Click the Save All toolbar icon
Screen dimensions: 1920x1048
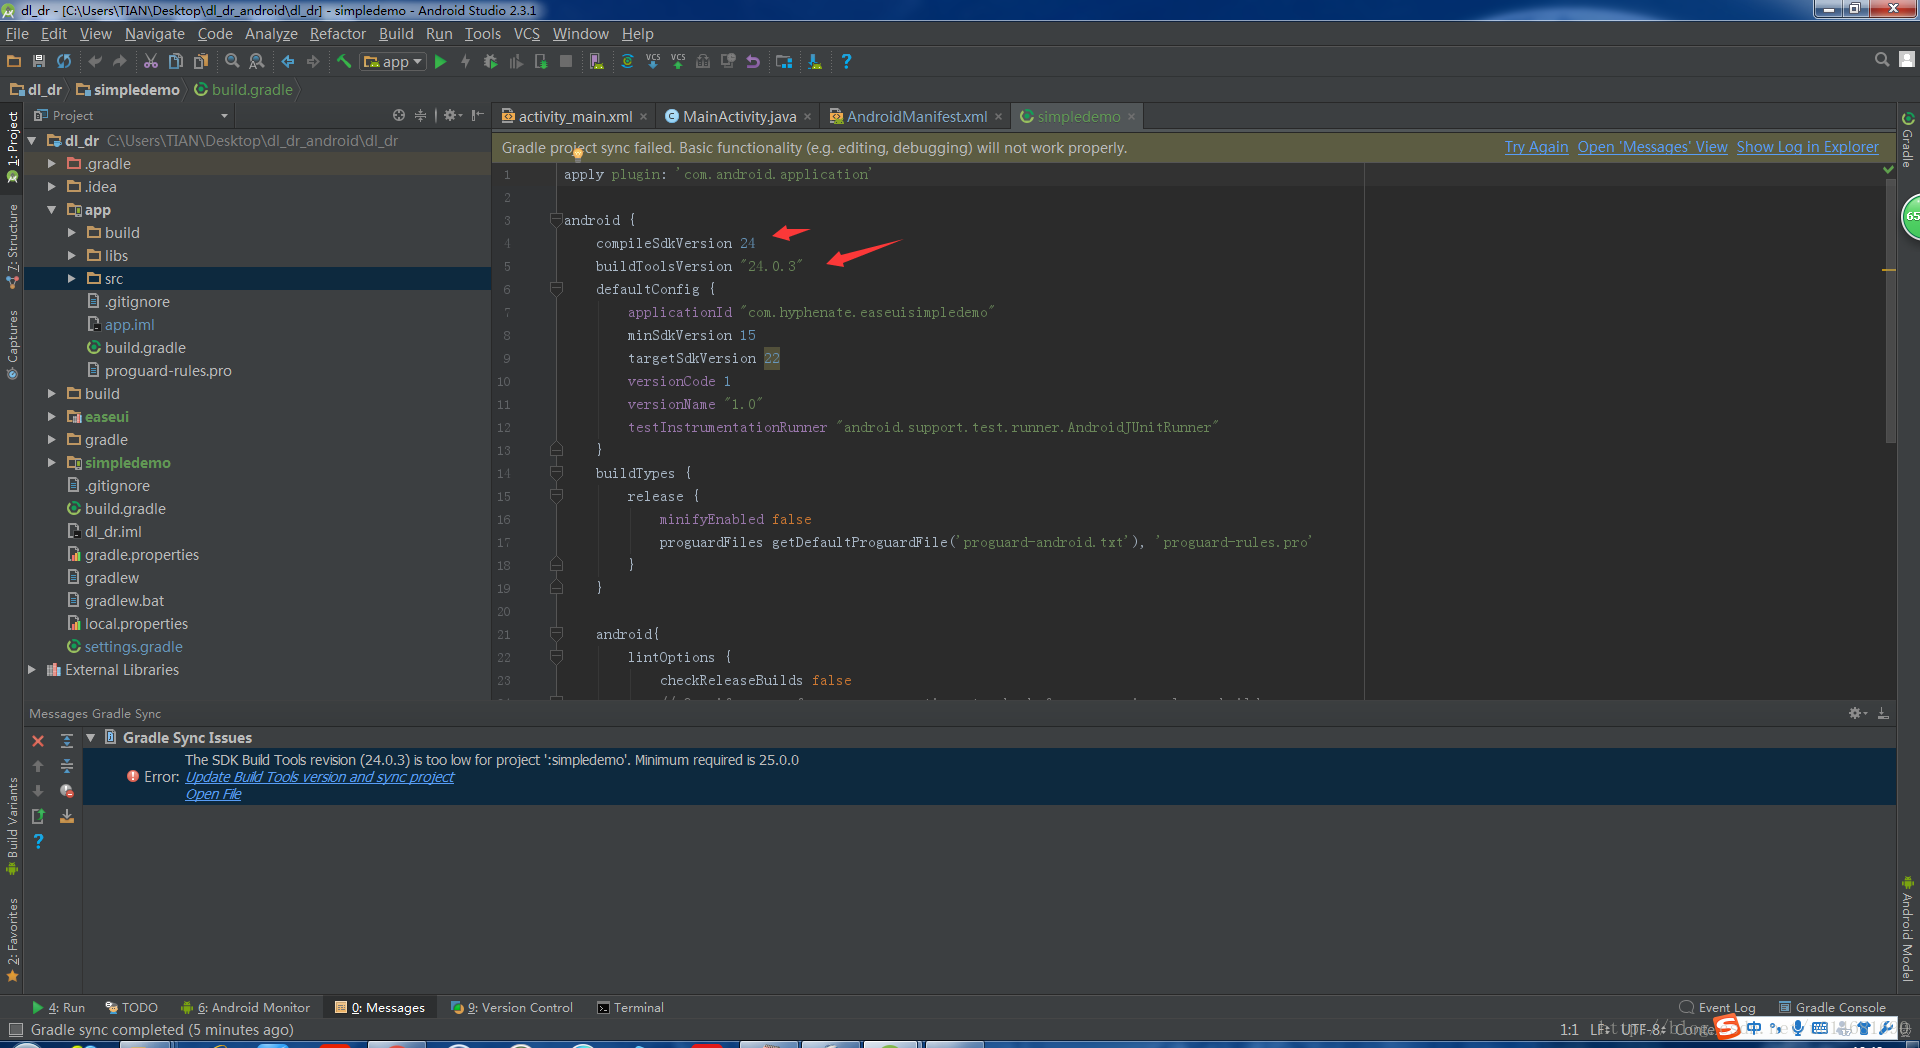(x=39, y=61)
